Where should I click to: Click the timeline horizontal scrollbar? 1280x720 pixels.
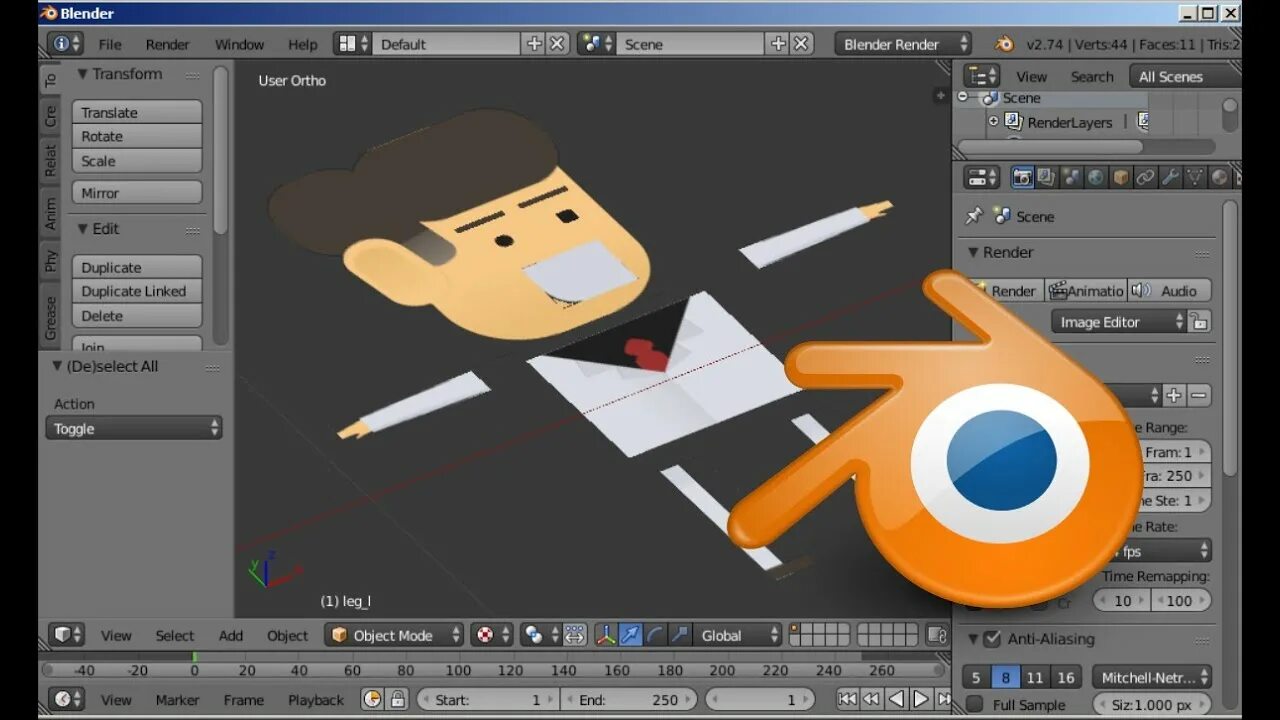click(x=492, y=670)
